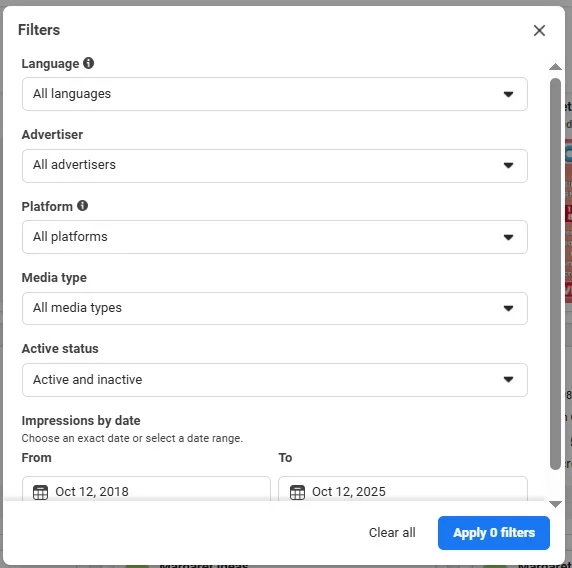
Task: Open the All advertisers dropdown
Action: 275,165
